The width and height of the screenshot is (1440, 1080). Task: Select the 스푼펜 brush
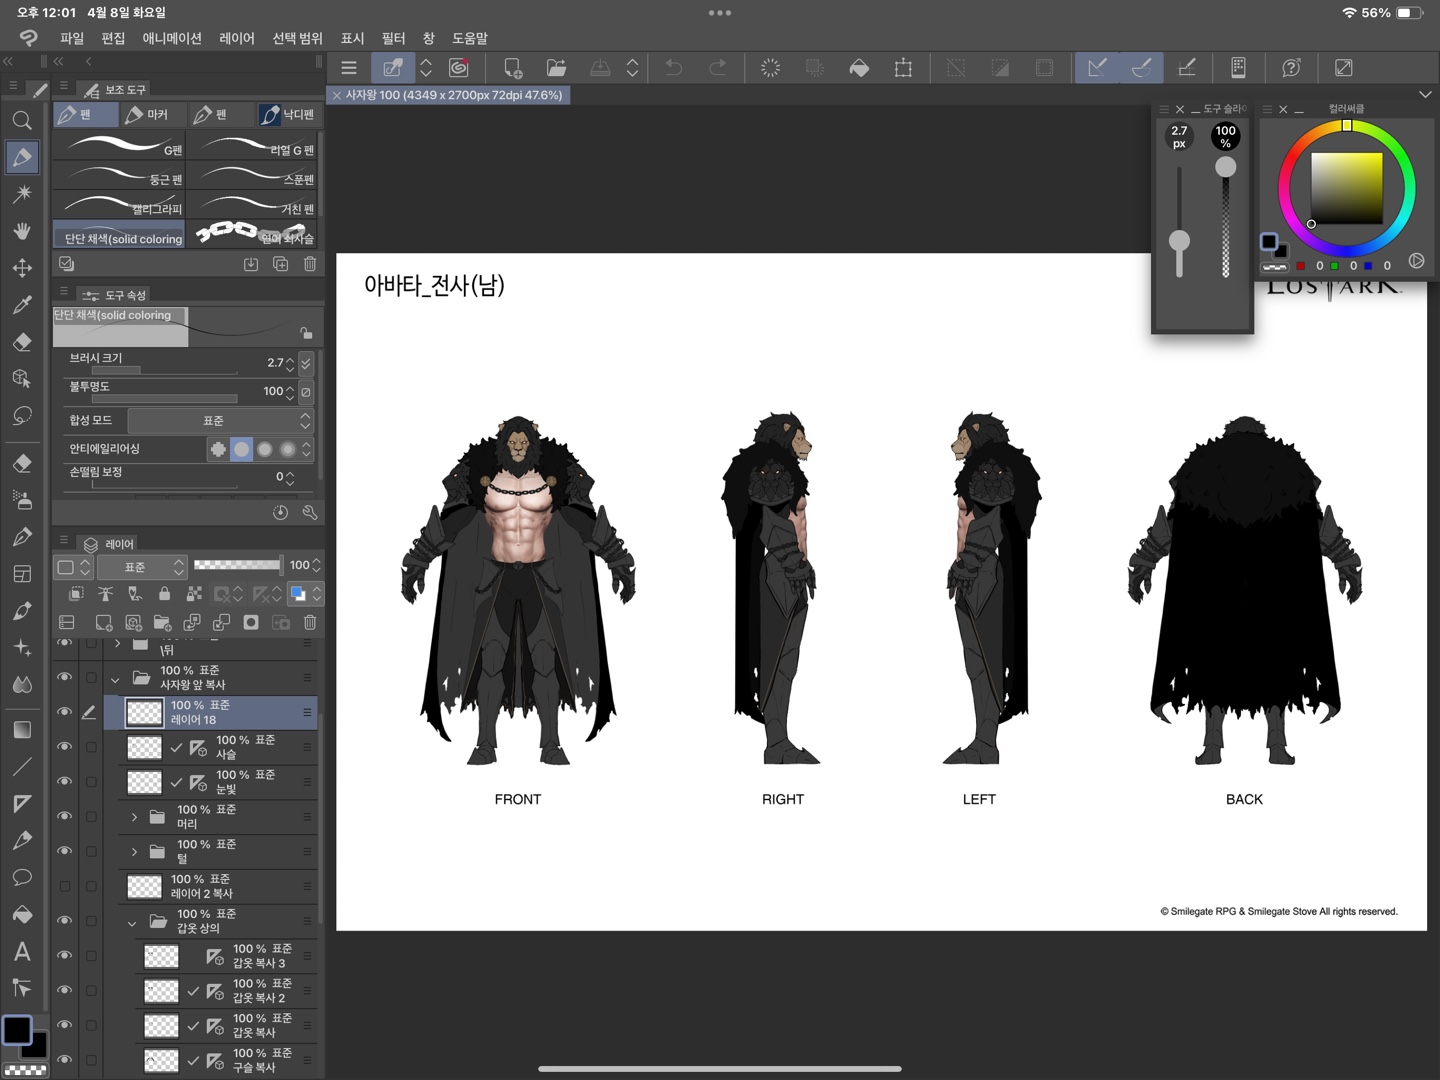click(x=252, y=176)
